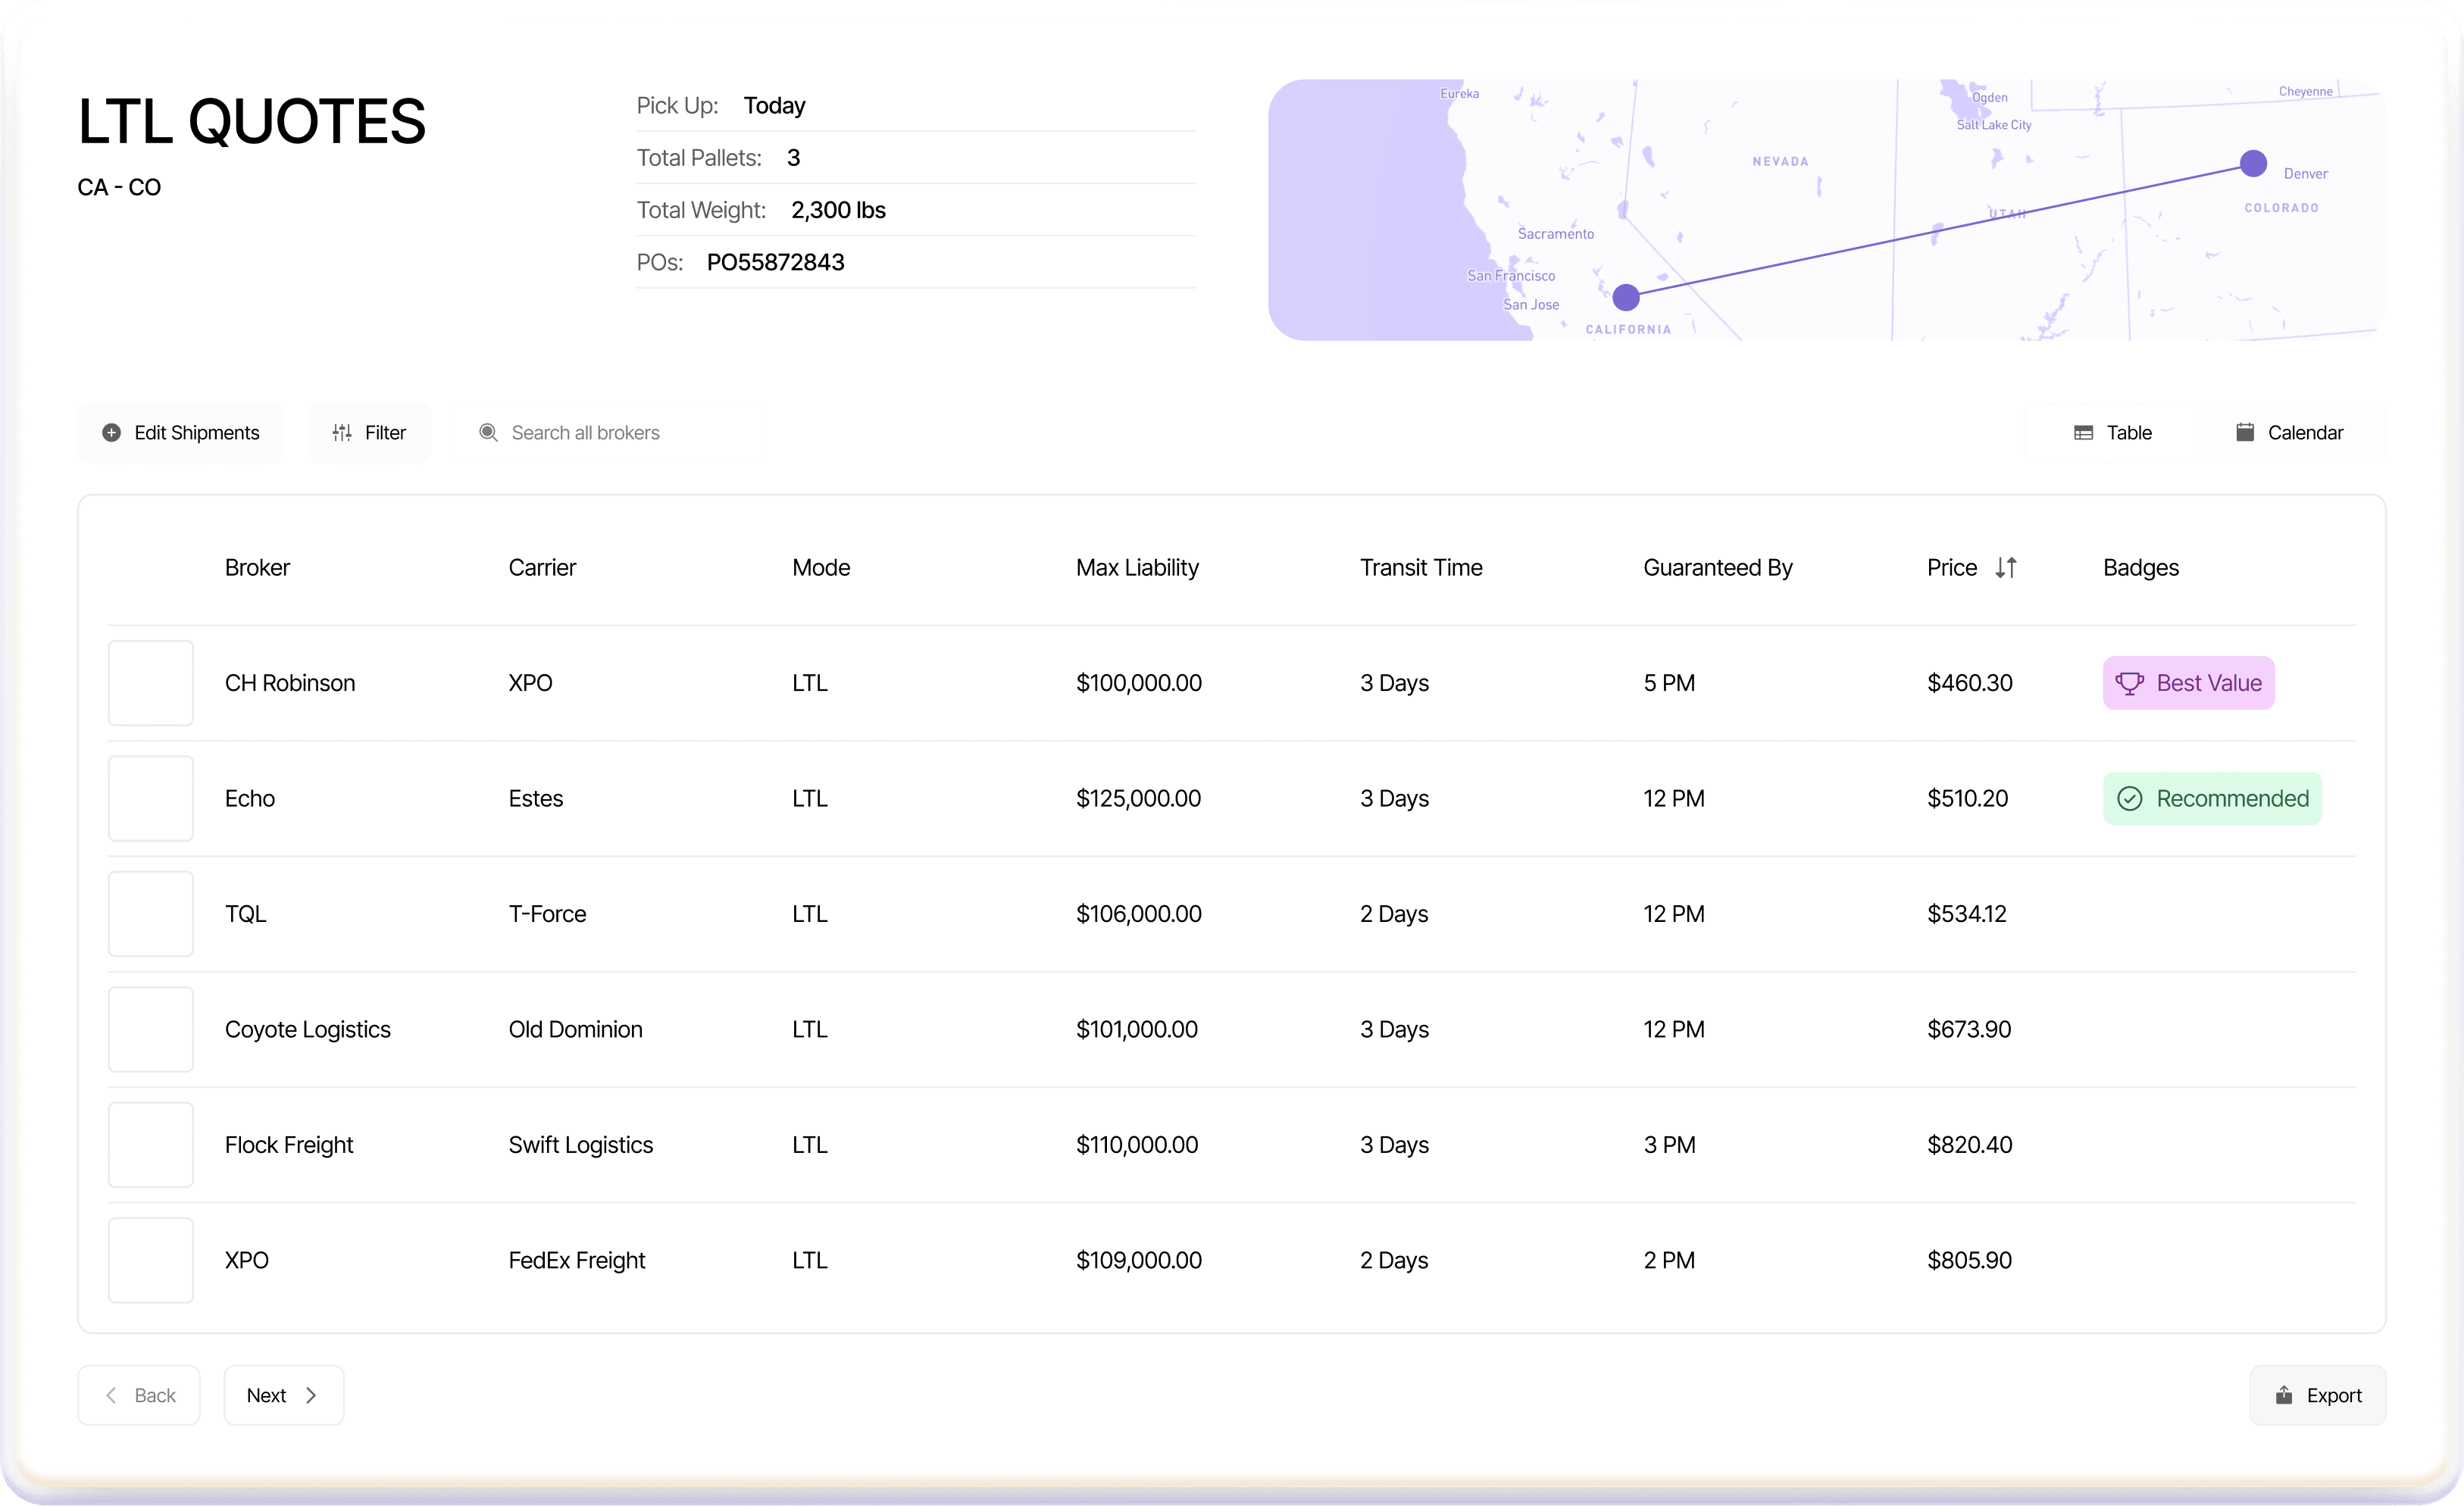This screenshot has height=1506, width=2464.
Task: Switch to the Calendar view tab
Action: pyautogui.click(x=2290, y=432)
